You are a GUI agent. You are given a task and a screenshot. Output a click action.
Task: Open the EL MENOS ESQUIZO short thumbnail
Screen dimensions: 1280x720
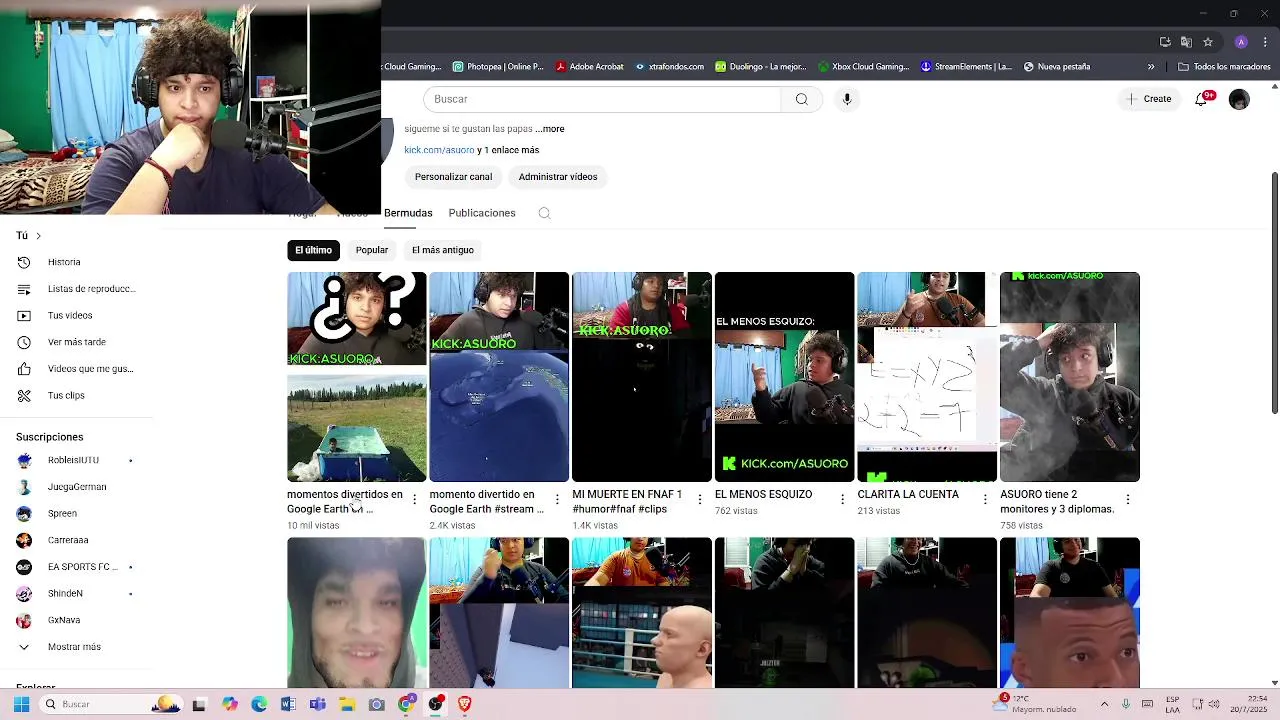tap(785, 377)
